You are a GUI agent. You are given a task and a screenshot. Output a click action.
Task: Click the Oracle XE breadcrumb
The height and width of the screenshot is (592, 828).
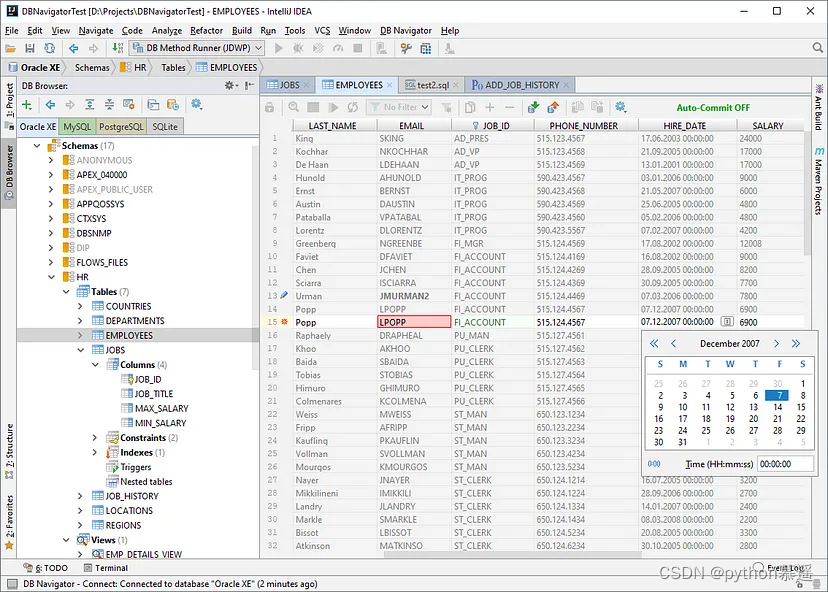[x=34, y=68]
